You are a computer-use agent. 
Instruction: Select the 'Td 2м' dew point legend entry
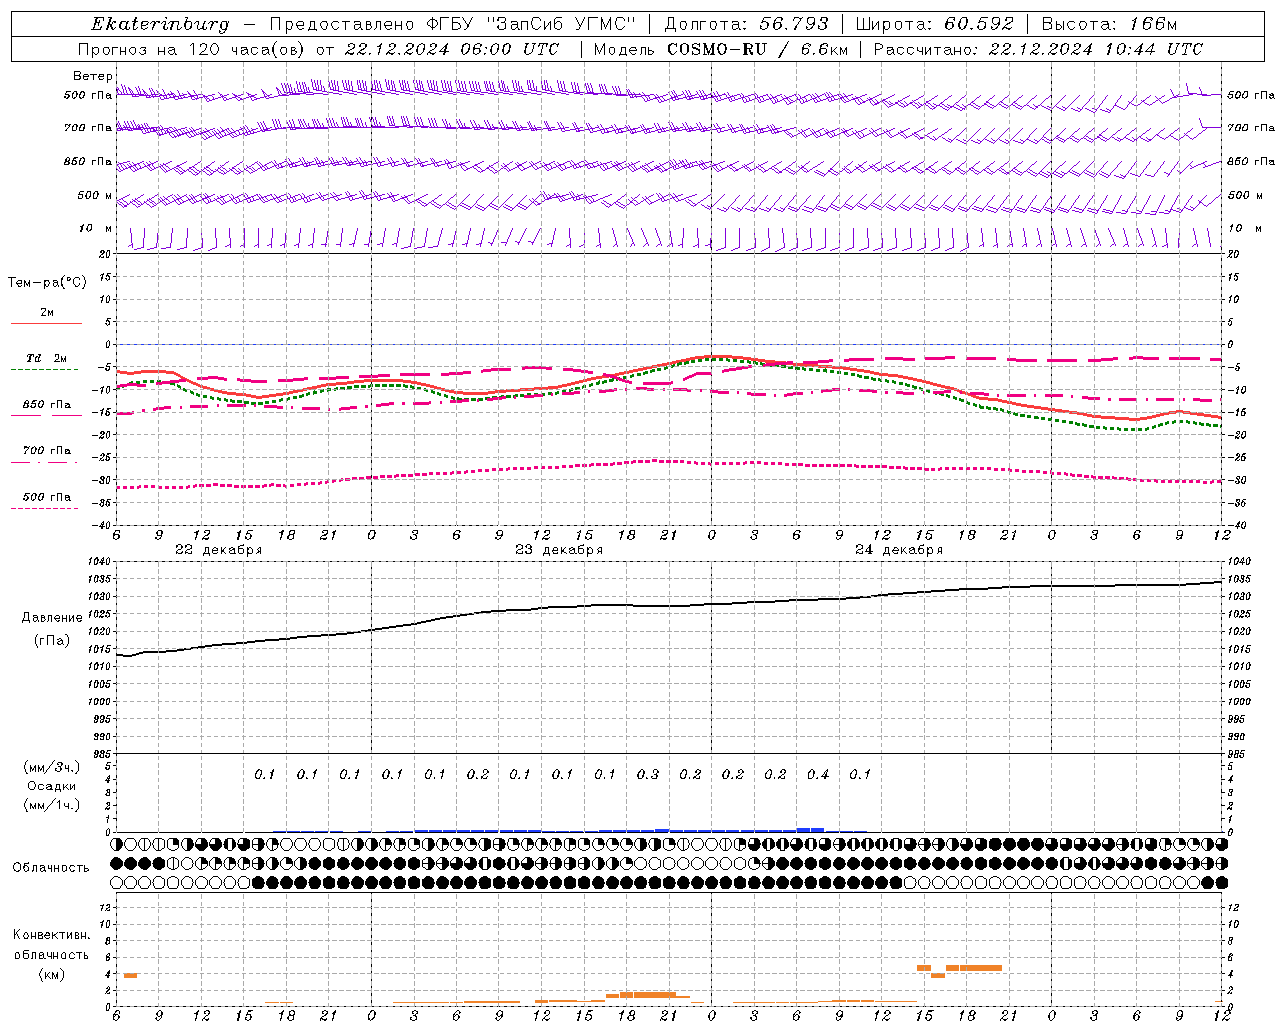[46, 358]
